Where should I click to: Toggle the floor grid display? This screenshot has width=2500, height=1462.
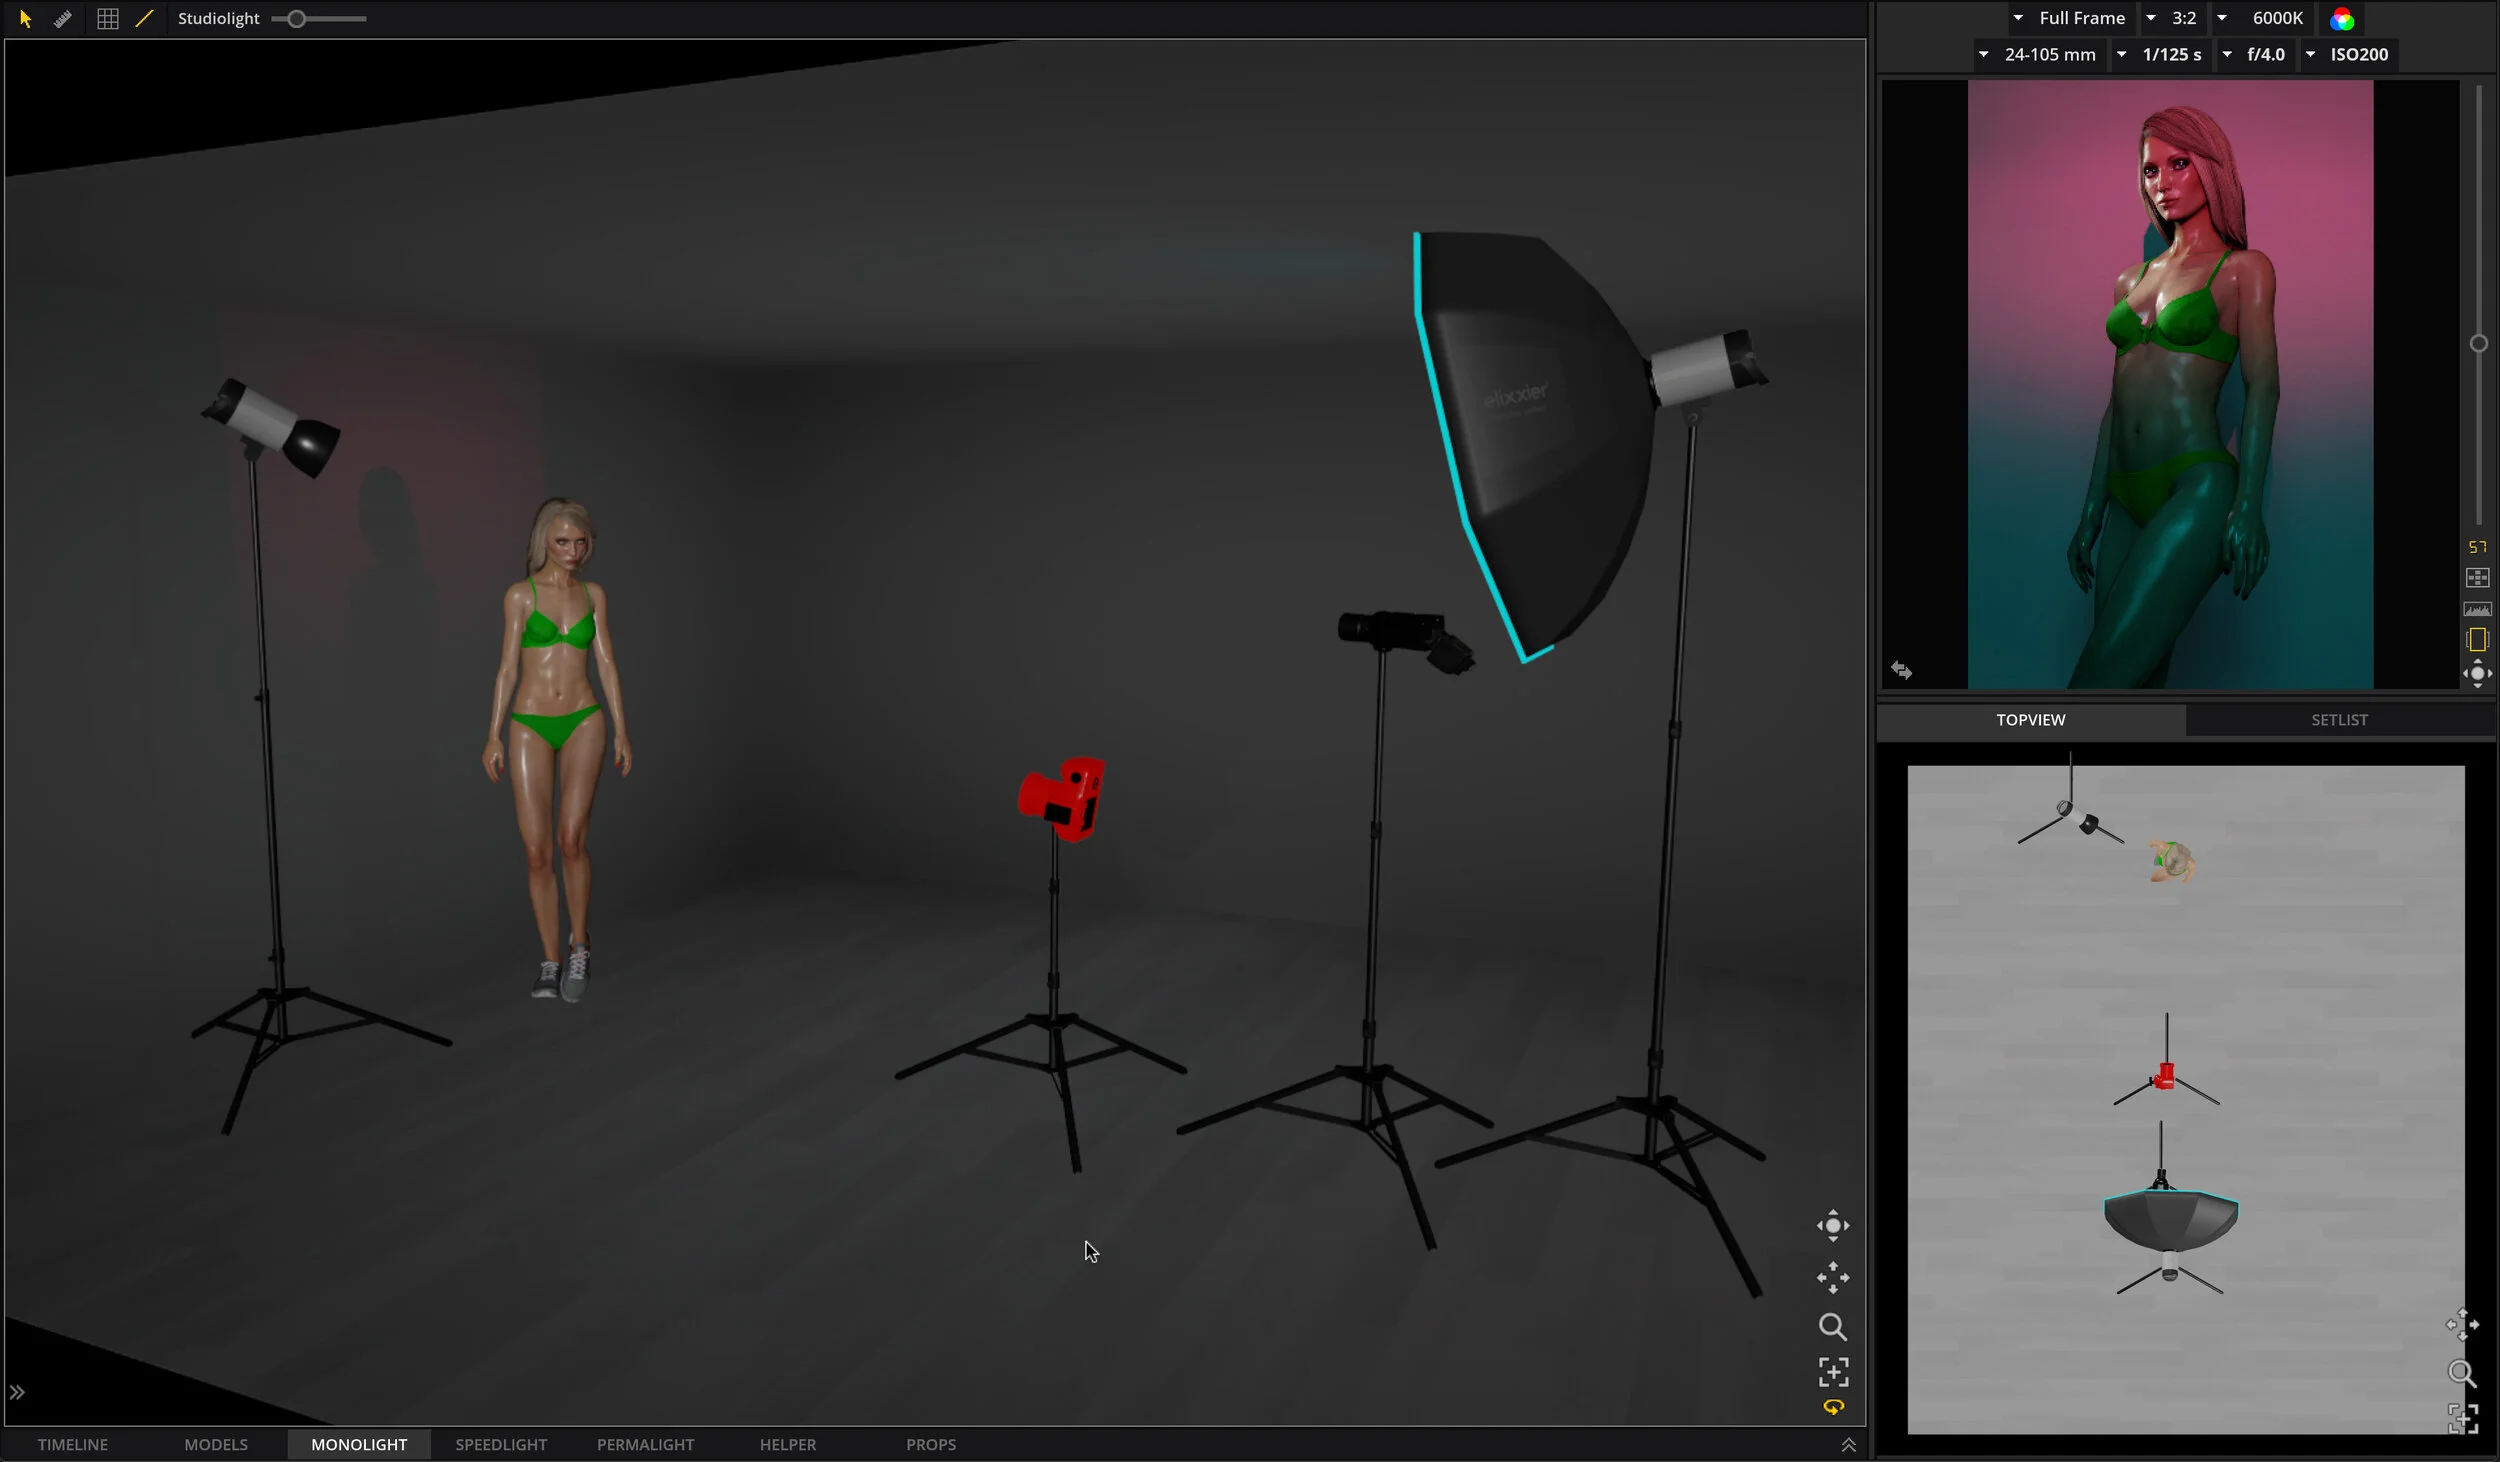[x=108, y=18]
